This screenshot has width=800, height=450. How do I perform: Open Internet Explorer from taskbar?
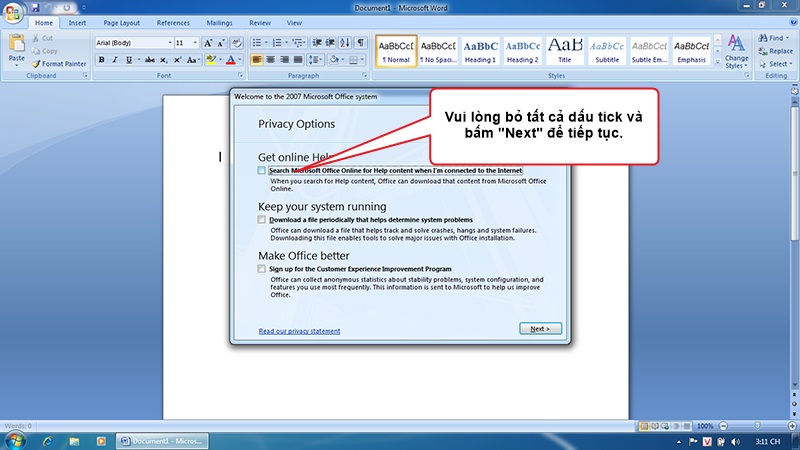(47, 441)
